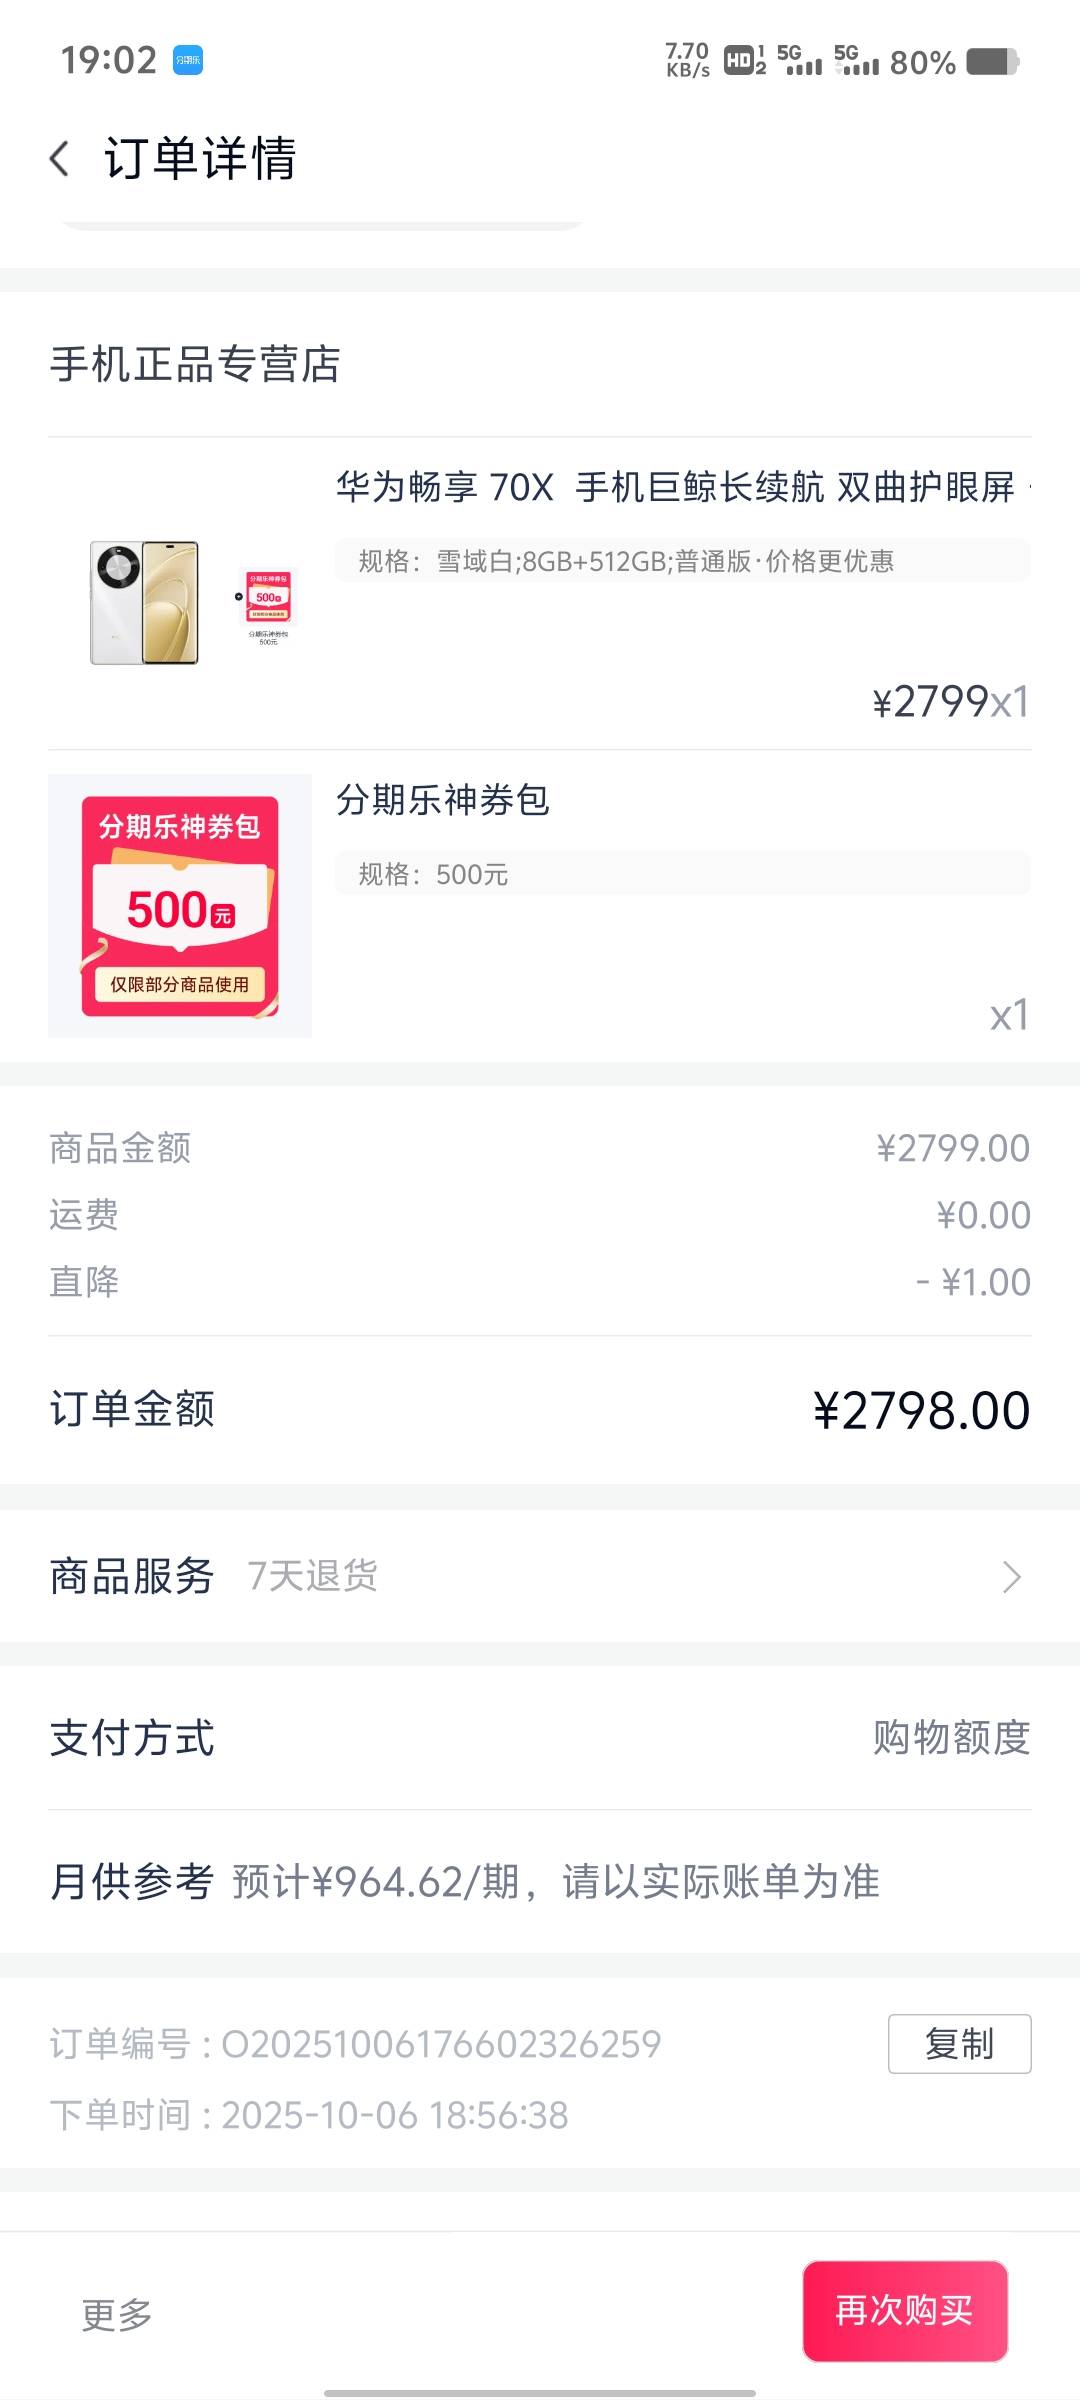This screenshot has width=1080, height=2400.
Task: Open the 华为畅享 70X product title
Action: pos(676,488)
